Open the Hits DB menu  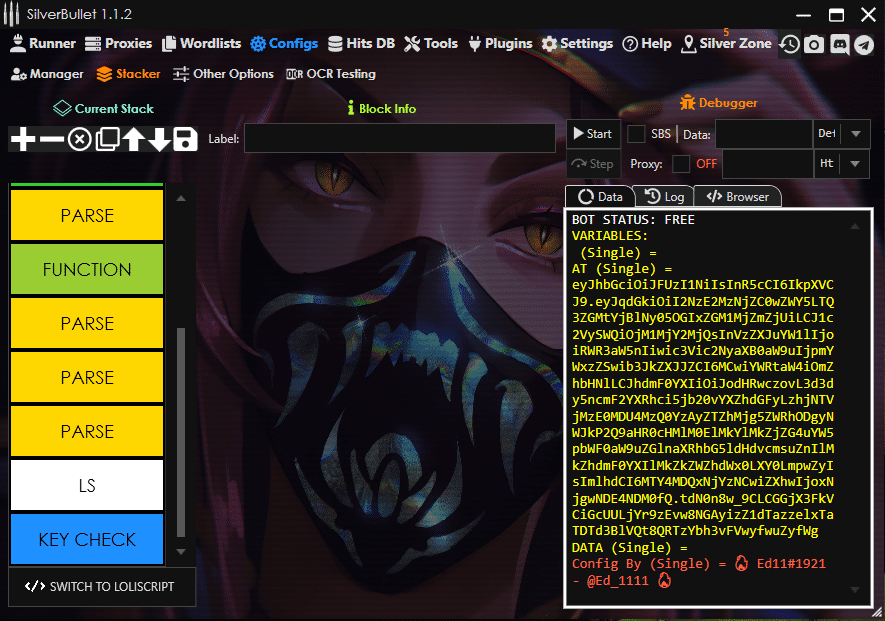[x=361, y=44]
